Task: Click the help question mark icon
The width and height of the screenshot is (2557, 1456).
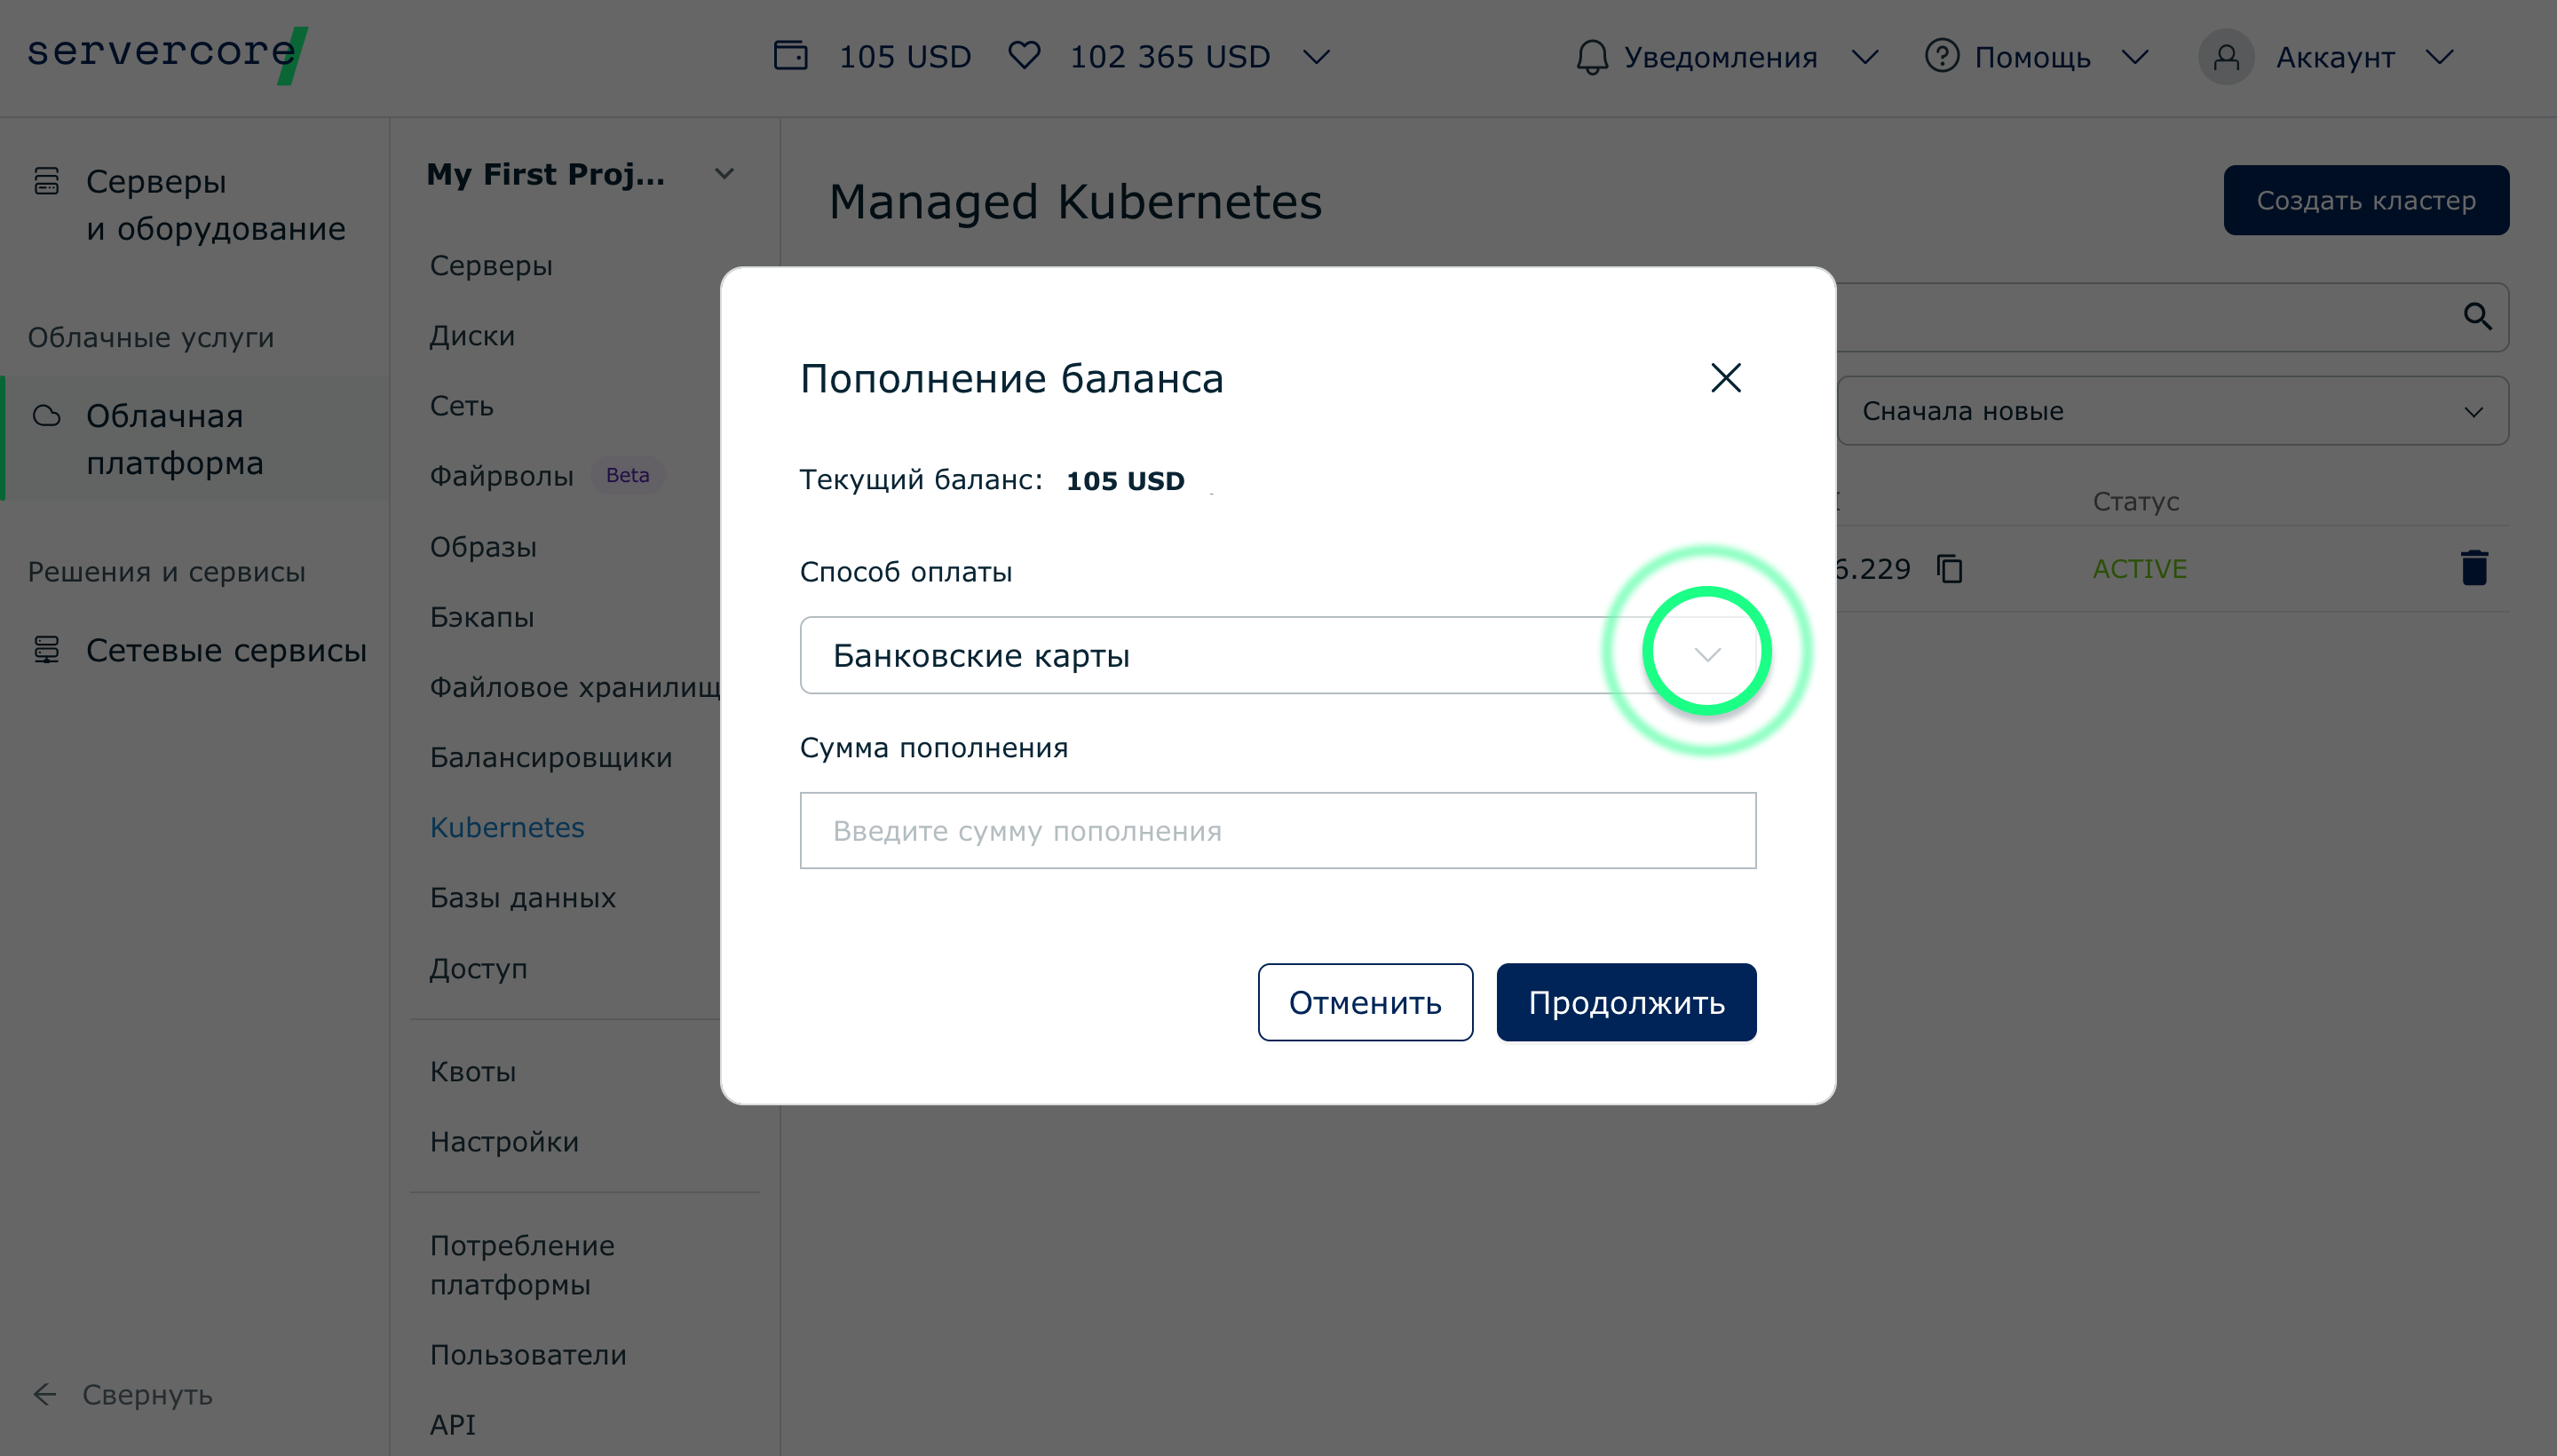Action: (x=1941, y=56)
